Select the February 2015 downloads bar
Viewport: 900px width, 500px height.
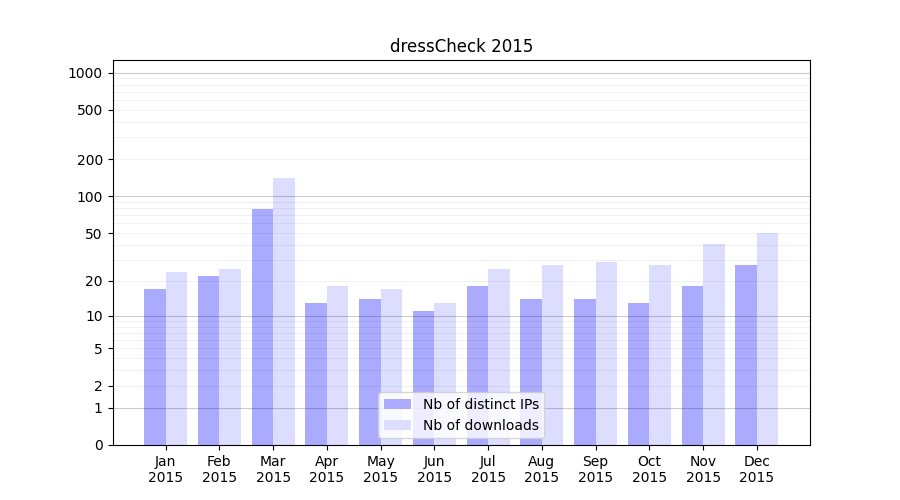[x=230, y=356]
